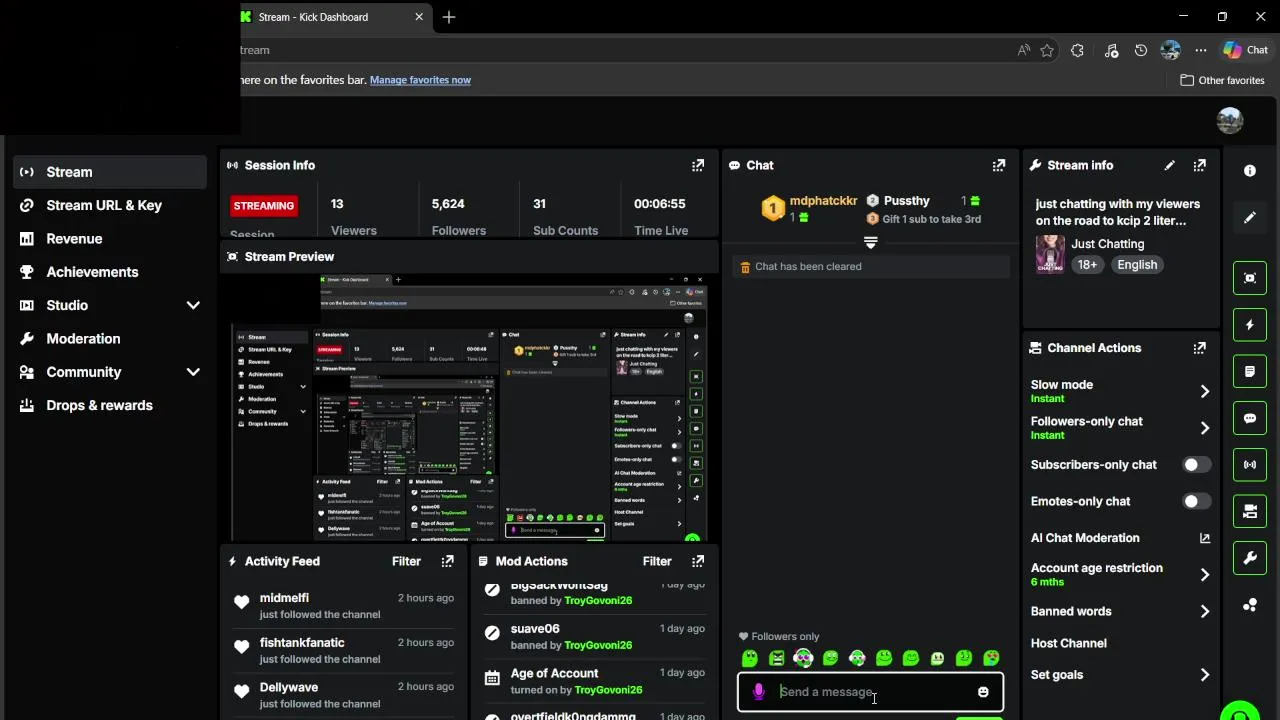Insert the last emote in quick row
Image resolution: width=1280 pixels, height=720 pixels.
pos(991,658)
